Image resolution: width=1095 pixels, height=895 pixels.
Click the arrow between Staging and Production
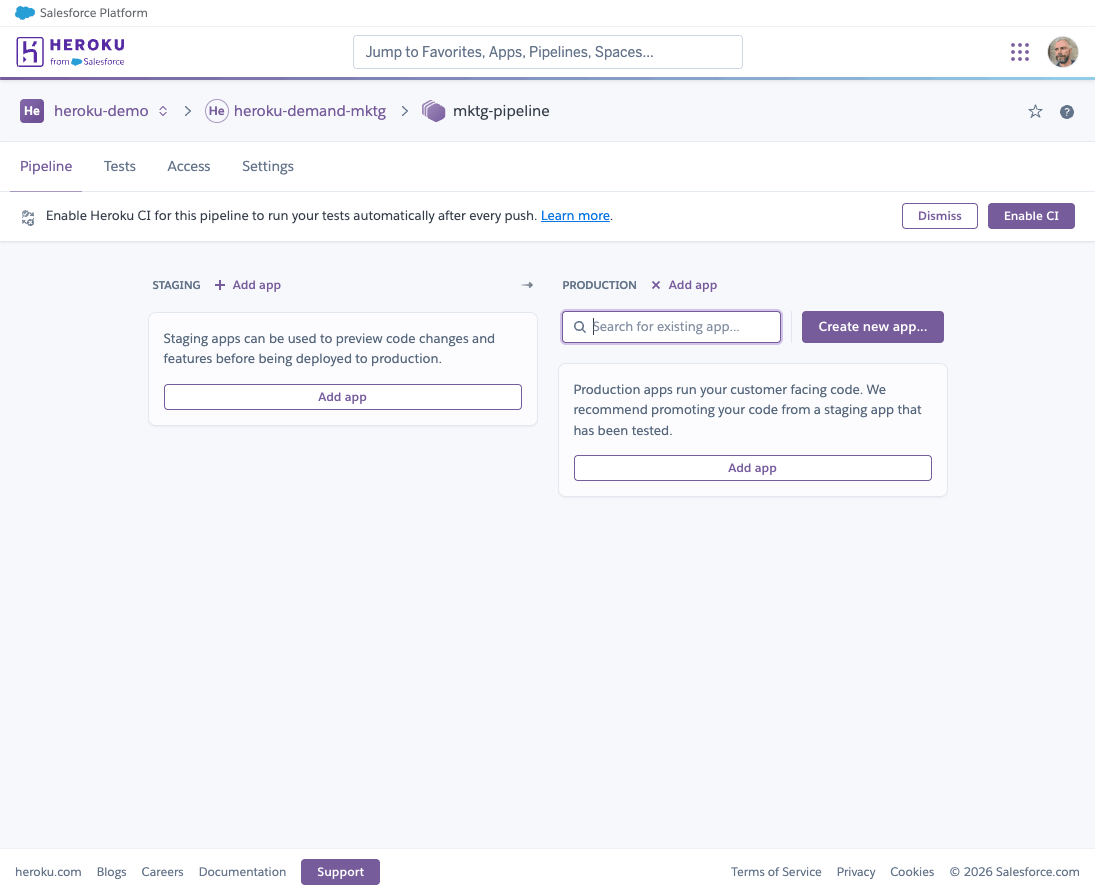(527, 285)
